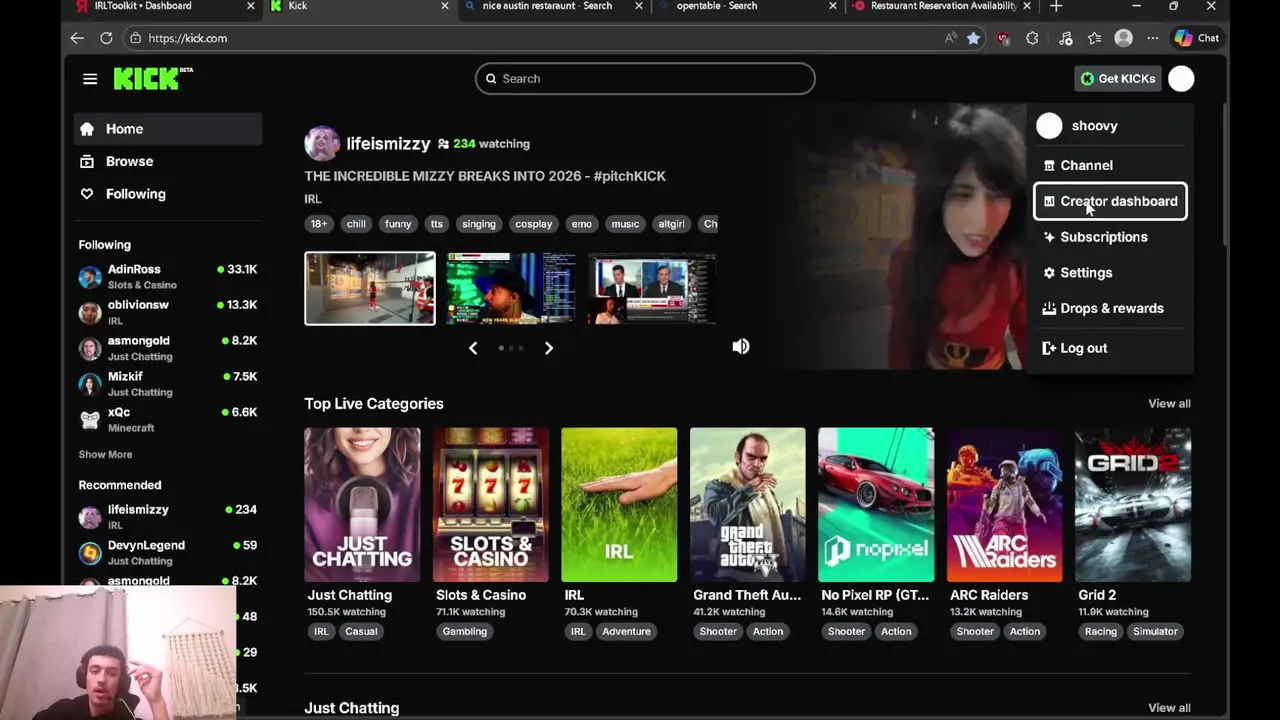Open lifeismizzy in the Recommended list
The width and height of the screenshot is (1280, 720).
[168, 517]
